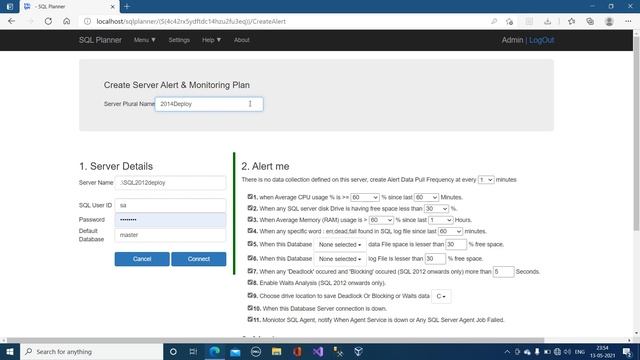Click the horizontal page scrollbar

pos(276,340)
